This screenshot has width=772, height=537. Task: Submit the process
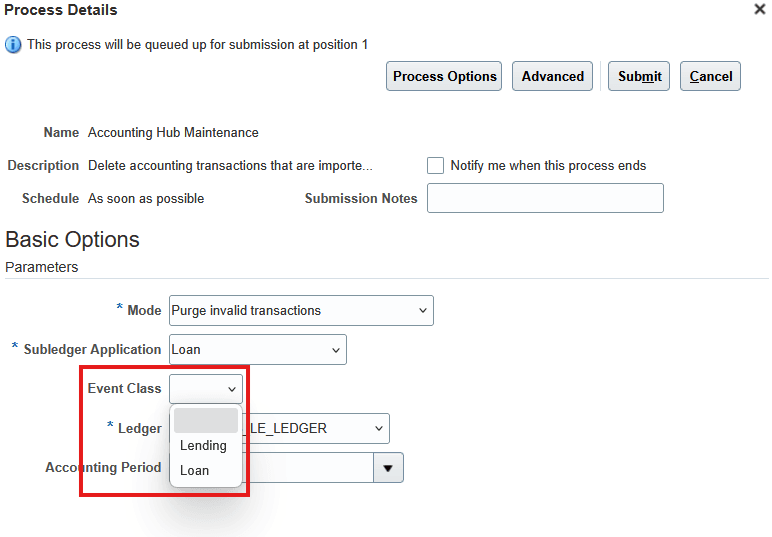639,76
